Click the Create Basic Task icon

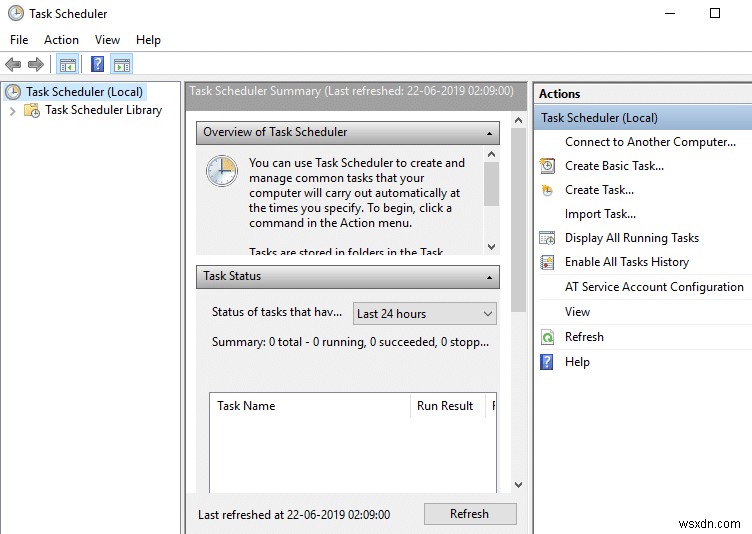[547, 166]
